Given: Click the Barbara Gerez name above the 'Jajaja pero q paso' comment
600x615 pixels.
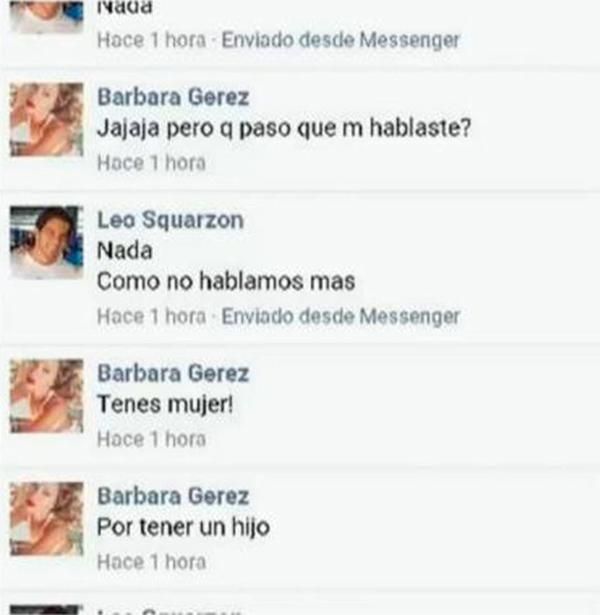Looking at the screenshot, I should [x=173, y=97].
